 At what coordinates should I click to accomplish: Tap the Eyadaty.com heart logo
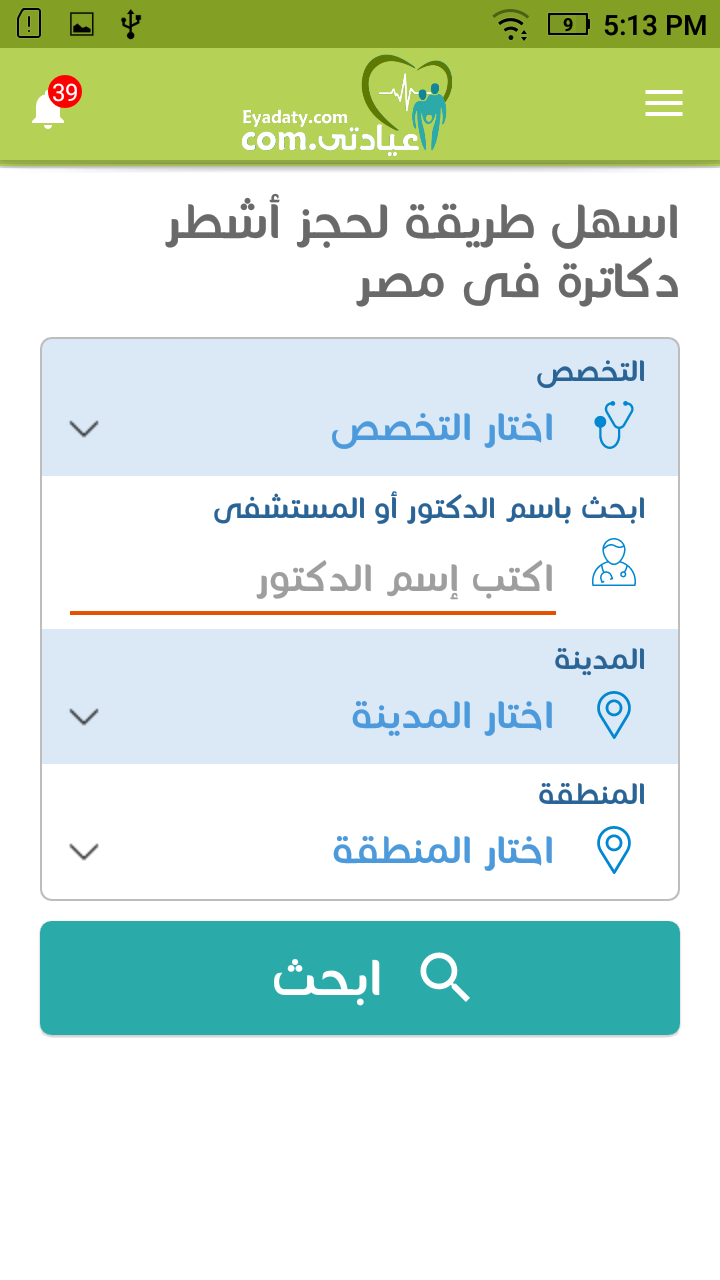[x=348, y=104]
